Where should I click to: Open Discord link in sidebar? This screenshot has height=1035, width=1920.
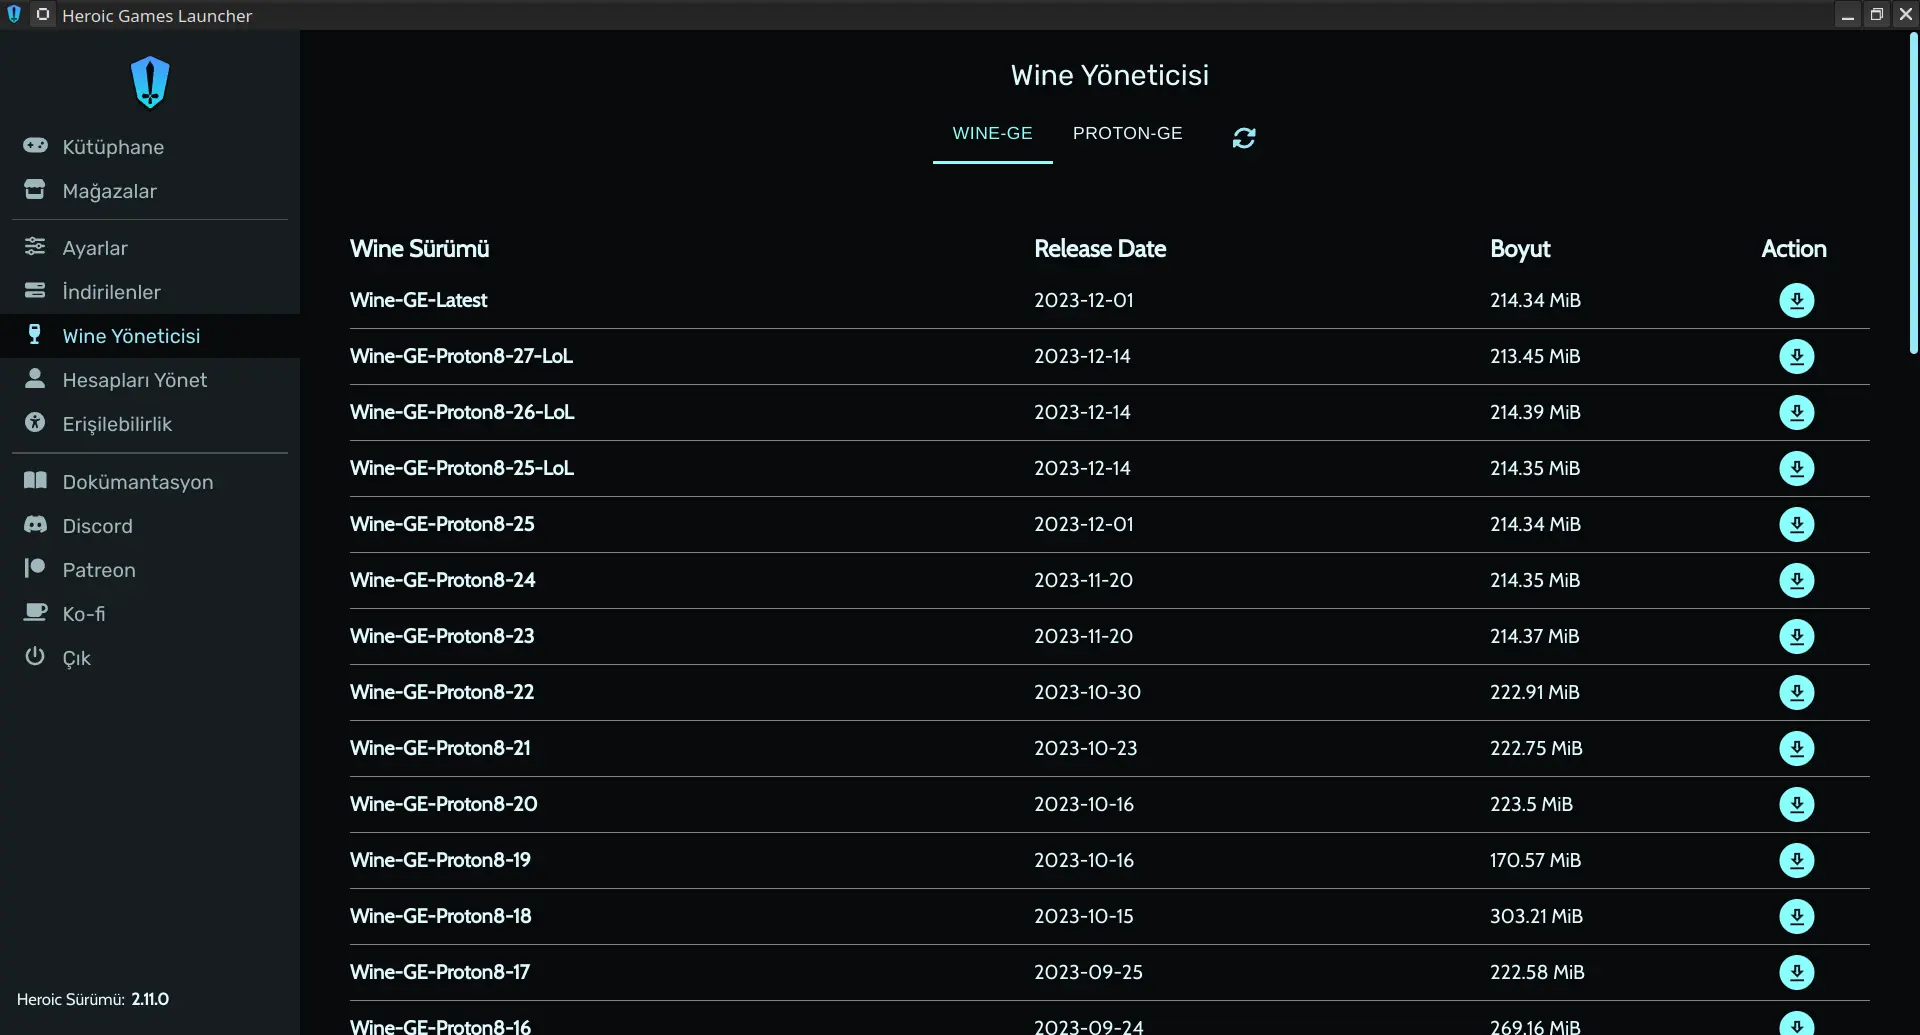tap(150, 526)
